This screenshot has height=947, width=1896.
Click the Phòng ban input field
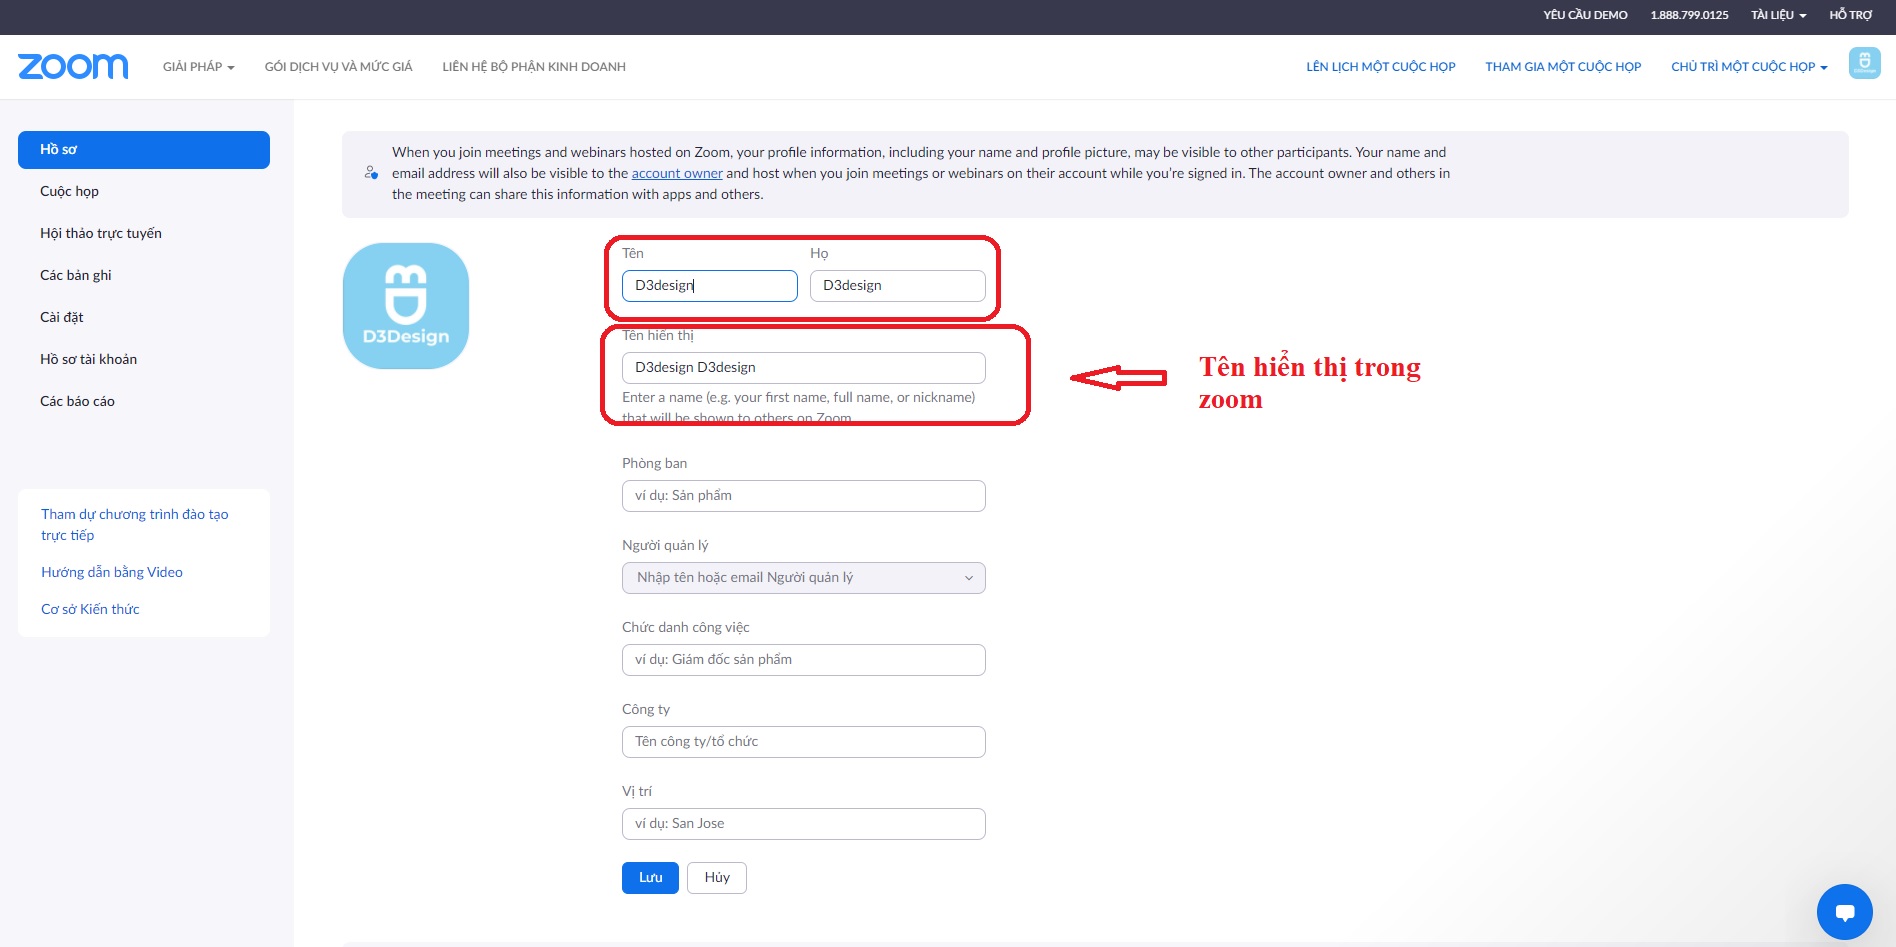804,496
